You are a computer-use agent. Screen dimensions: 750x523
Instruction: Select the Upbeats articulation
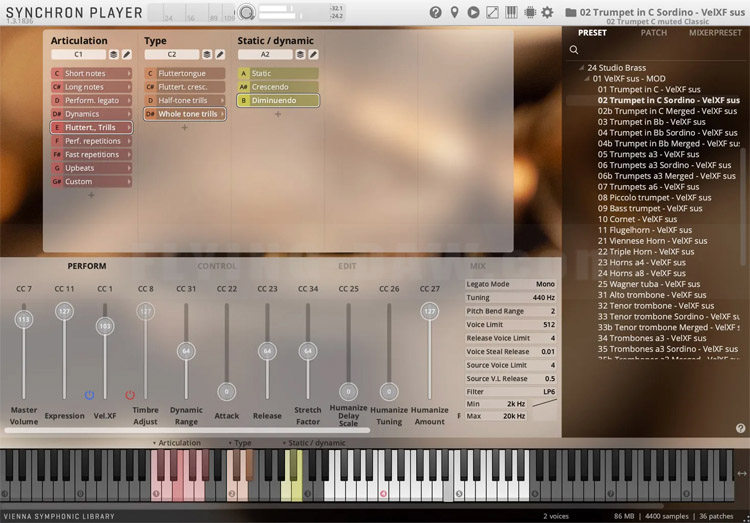[x=91, y=168]
